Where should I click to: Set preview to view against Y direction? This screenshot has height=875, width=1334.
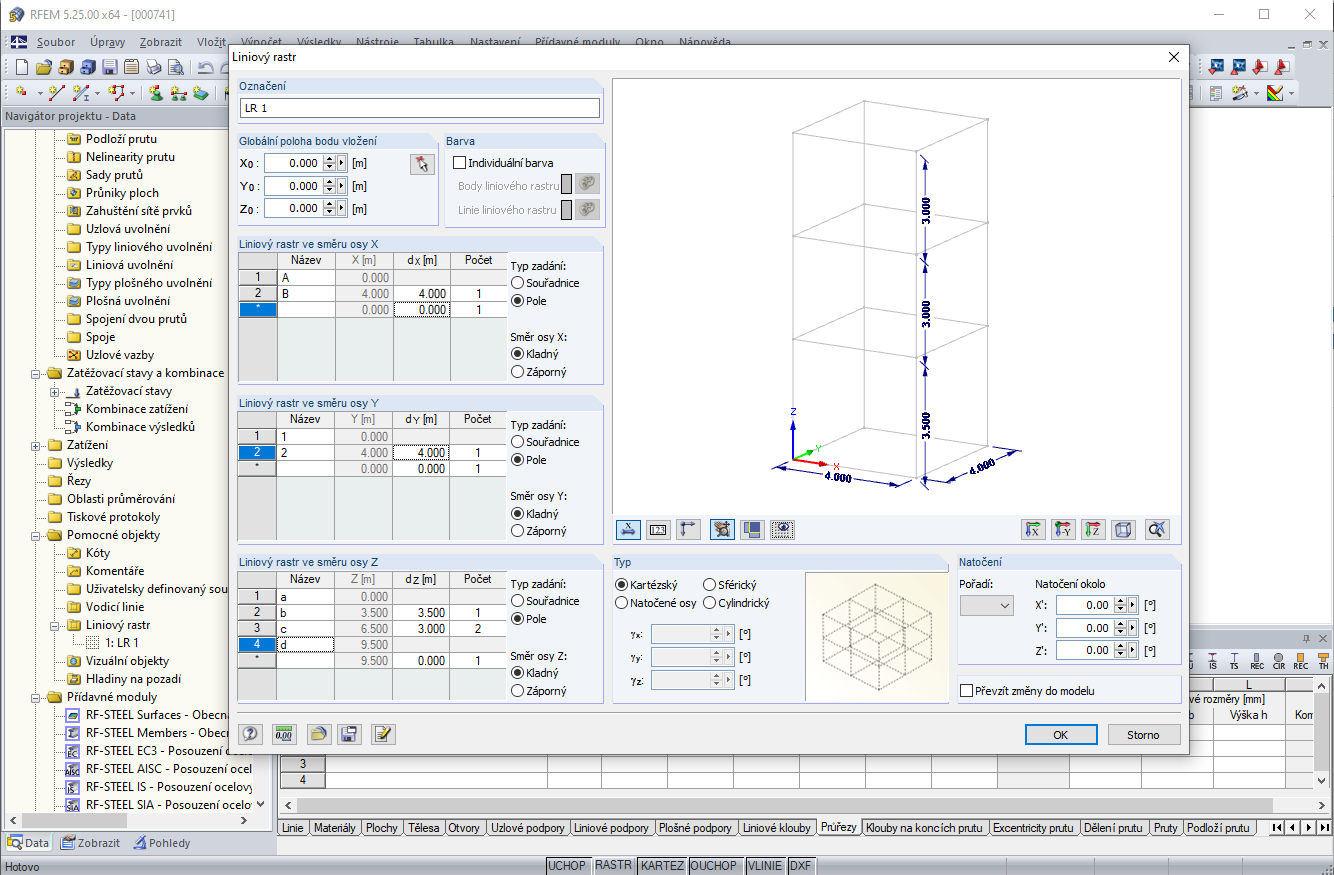tap(1064, 529)
